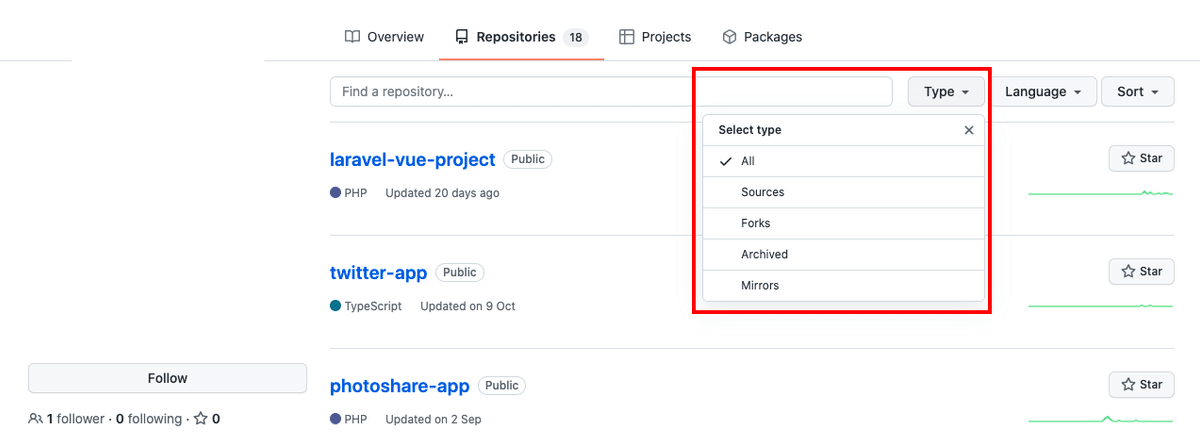Viewport: 1200px width, 446px height.
Task: Click the Repositories tab repo icon
Action: click(x=461, y=37)
